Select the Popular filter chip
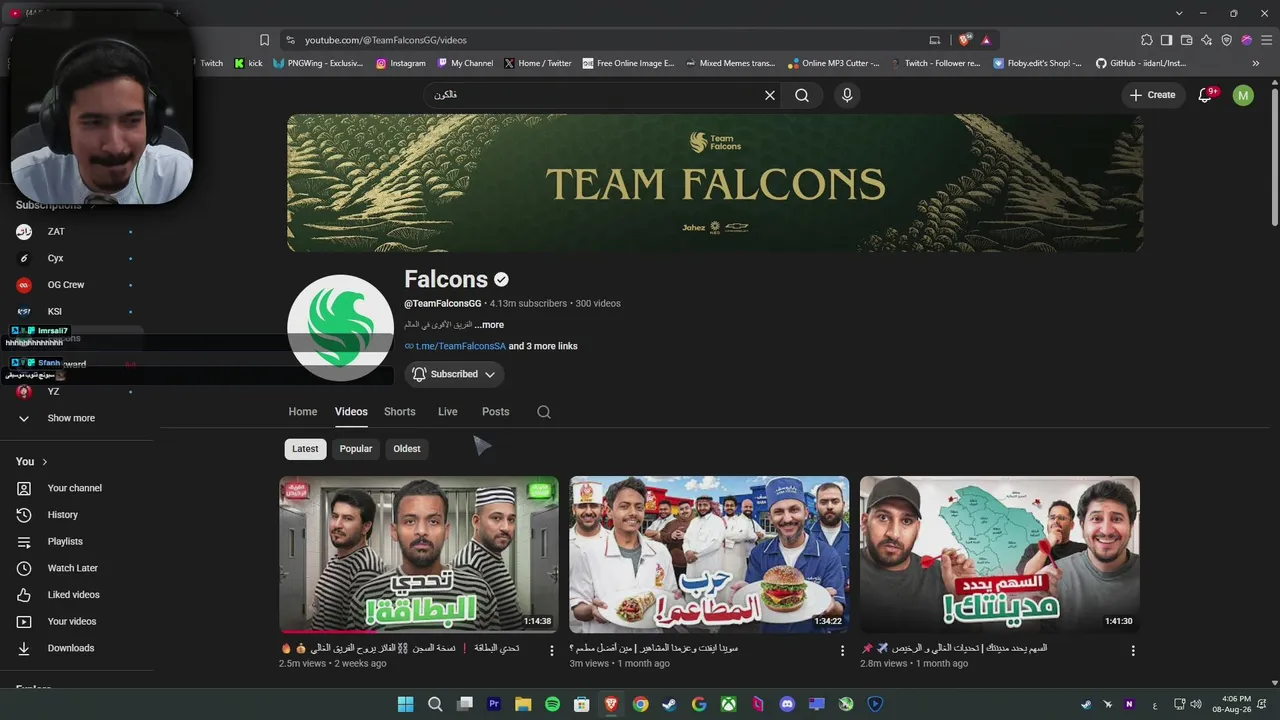Viewport: 1280px width, 720px height. [x=356, y=449]
